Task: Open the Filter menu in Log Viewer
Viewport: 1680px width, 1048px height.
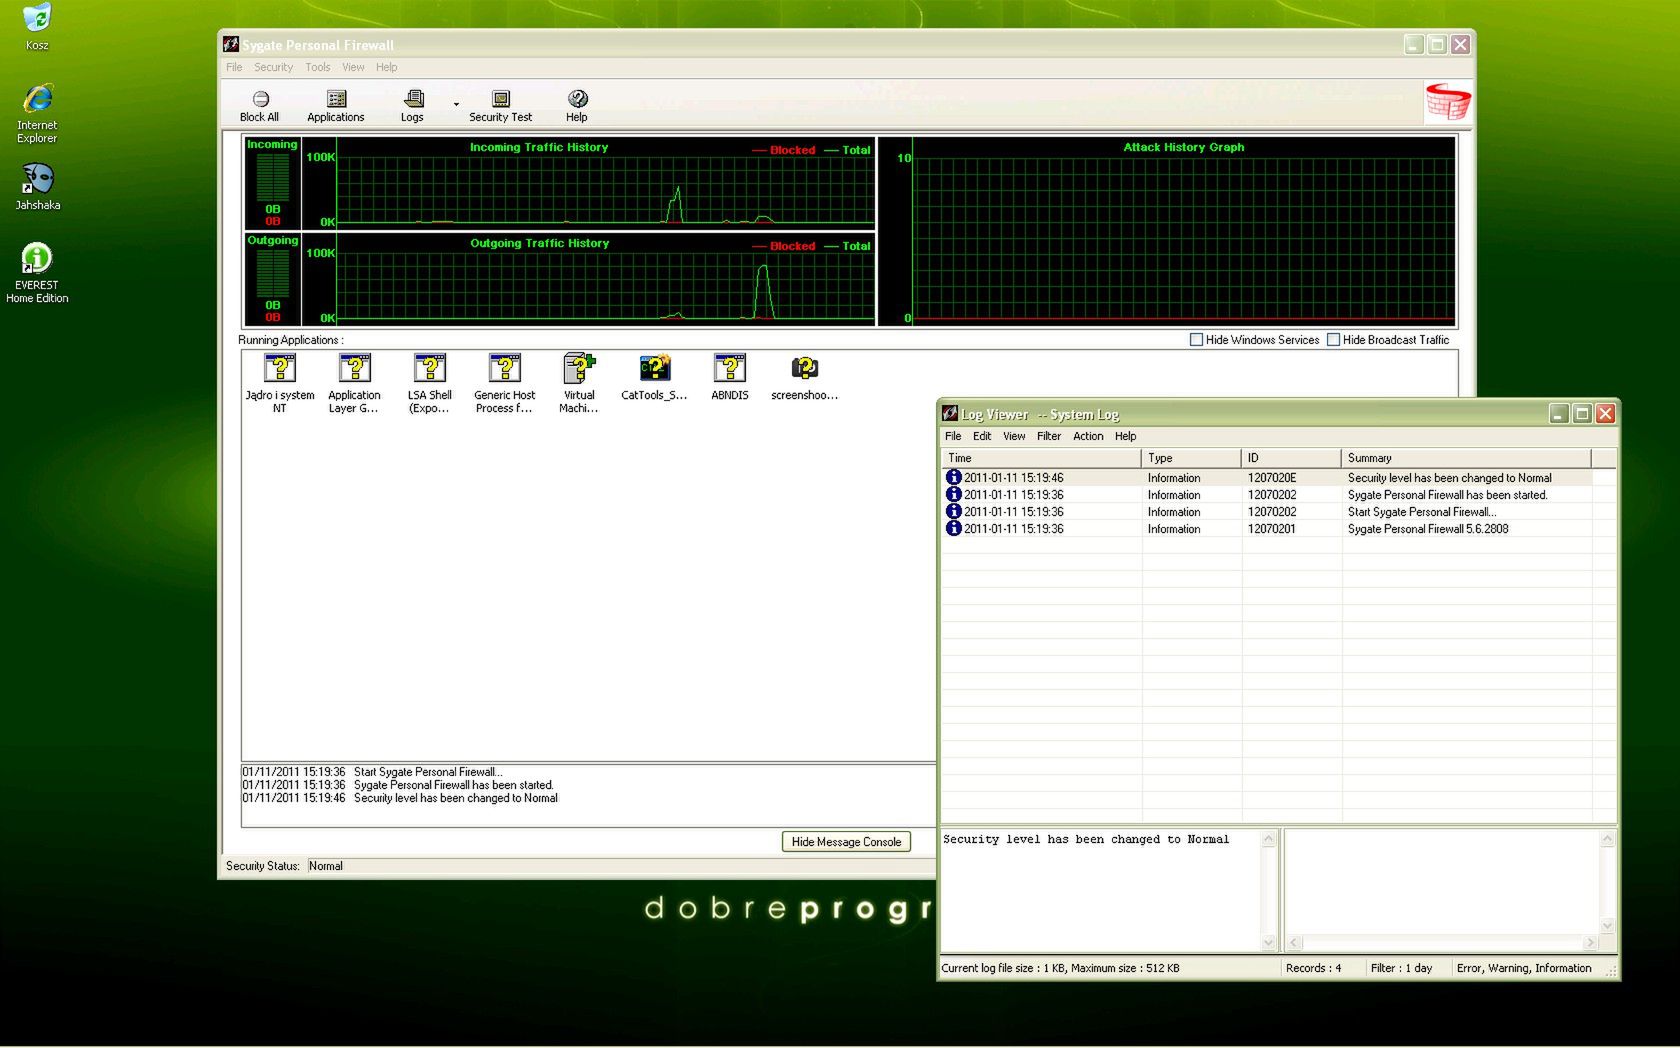Action: point(1049,436)
